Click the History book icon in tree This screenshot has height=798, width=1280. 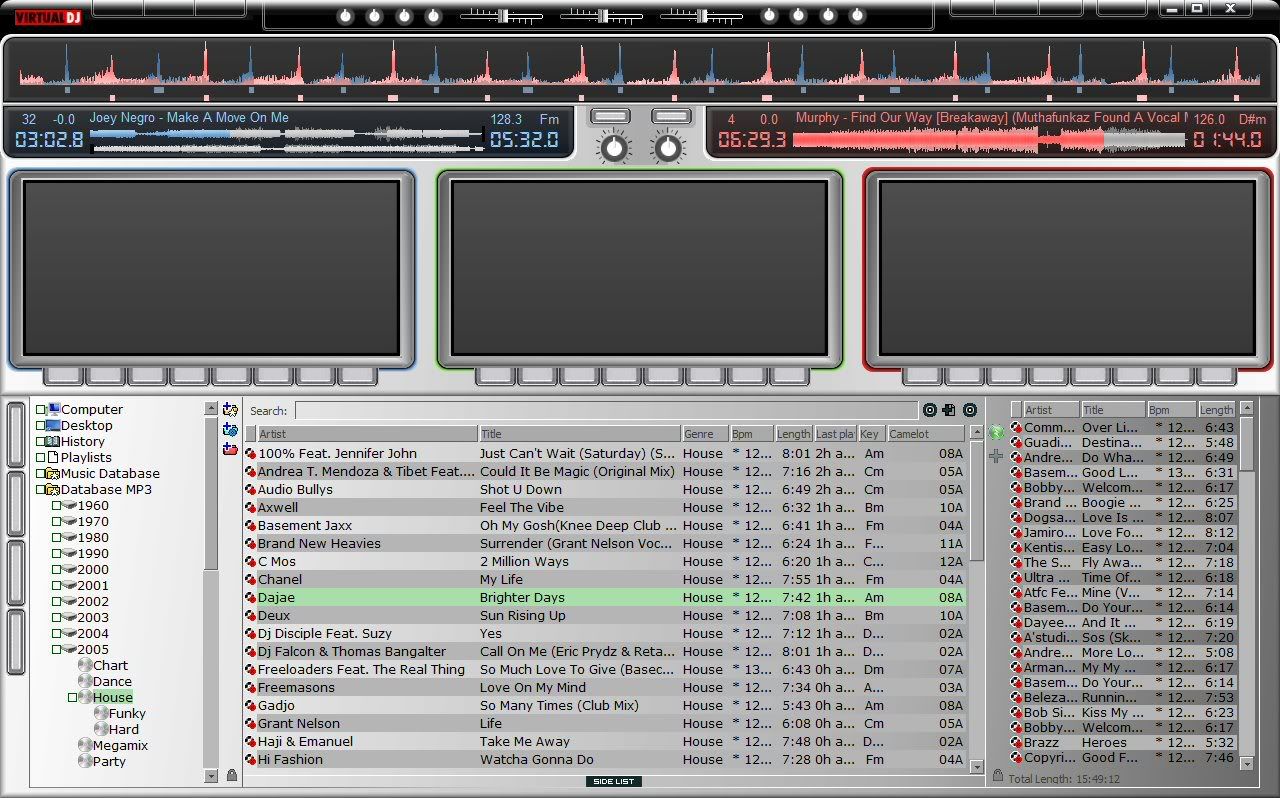53,441
